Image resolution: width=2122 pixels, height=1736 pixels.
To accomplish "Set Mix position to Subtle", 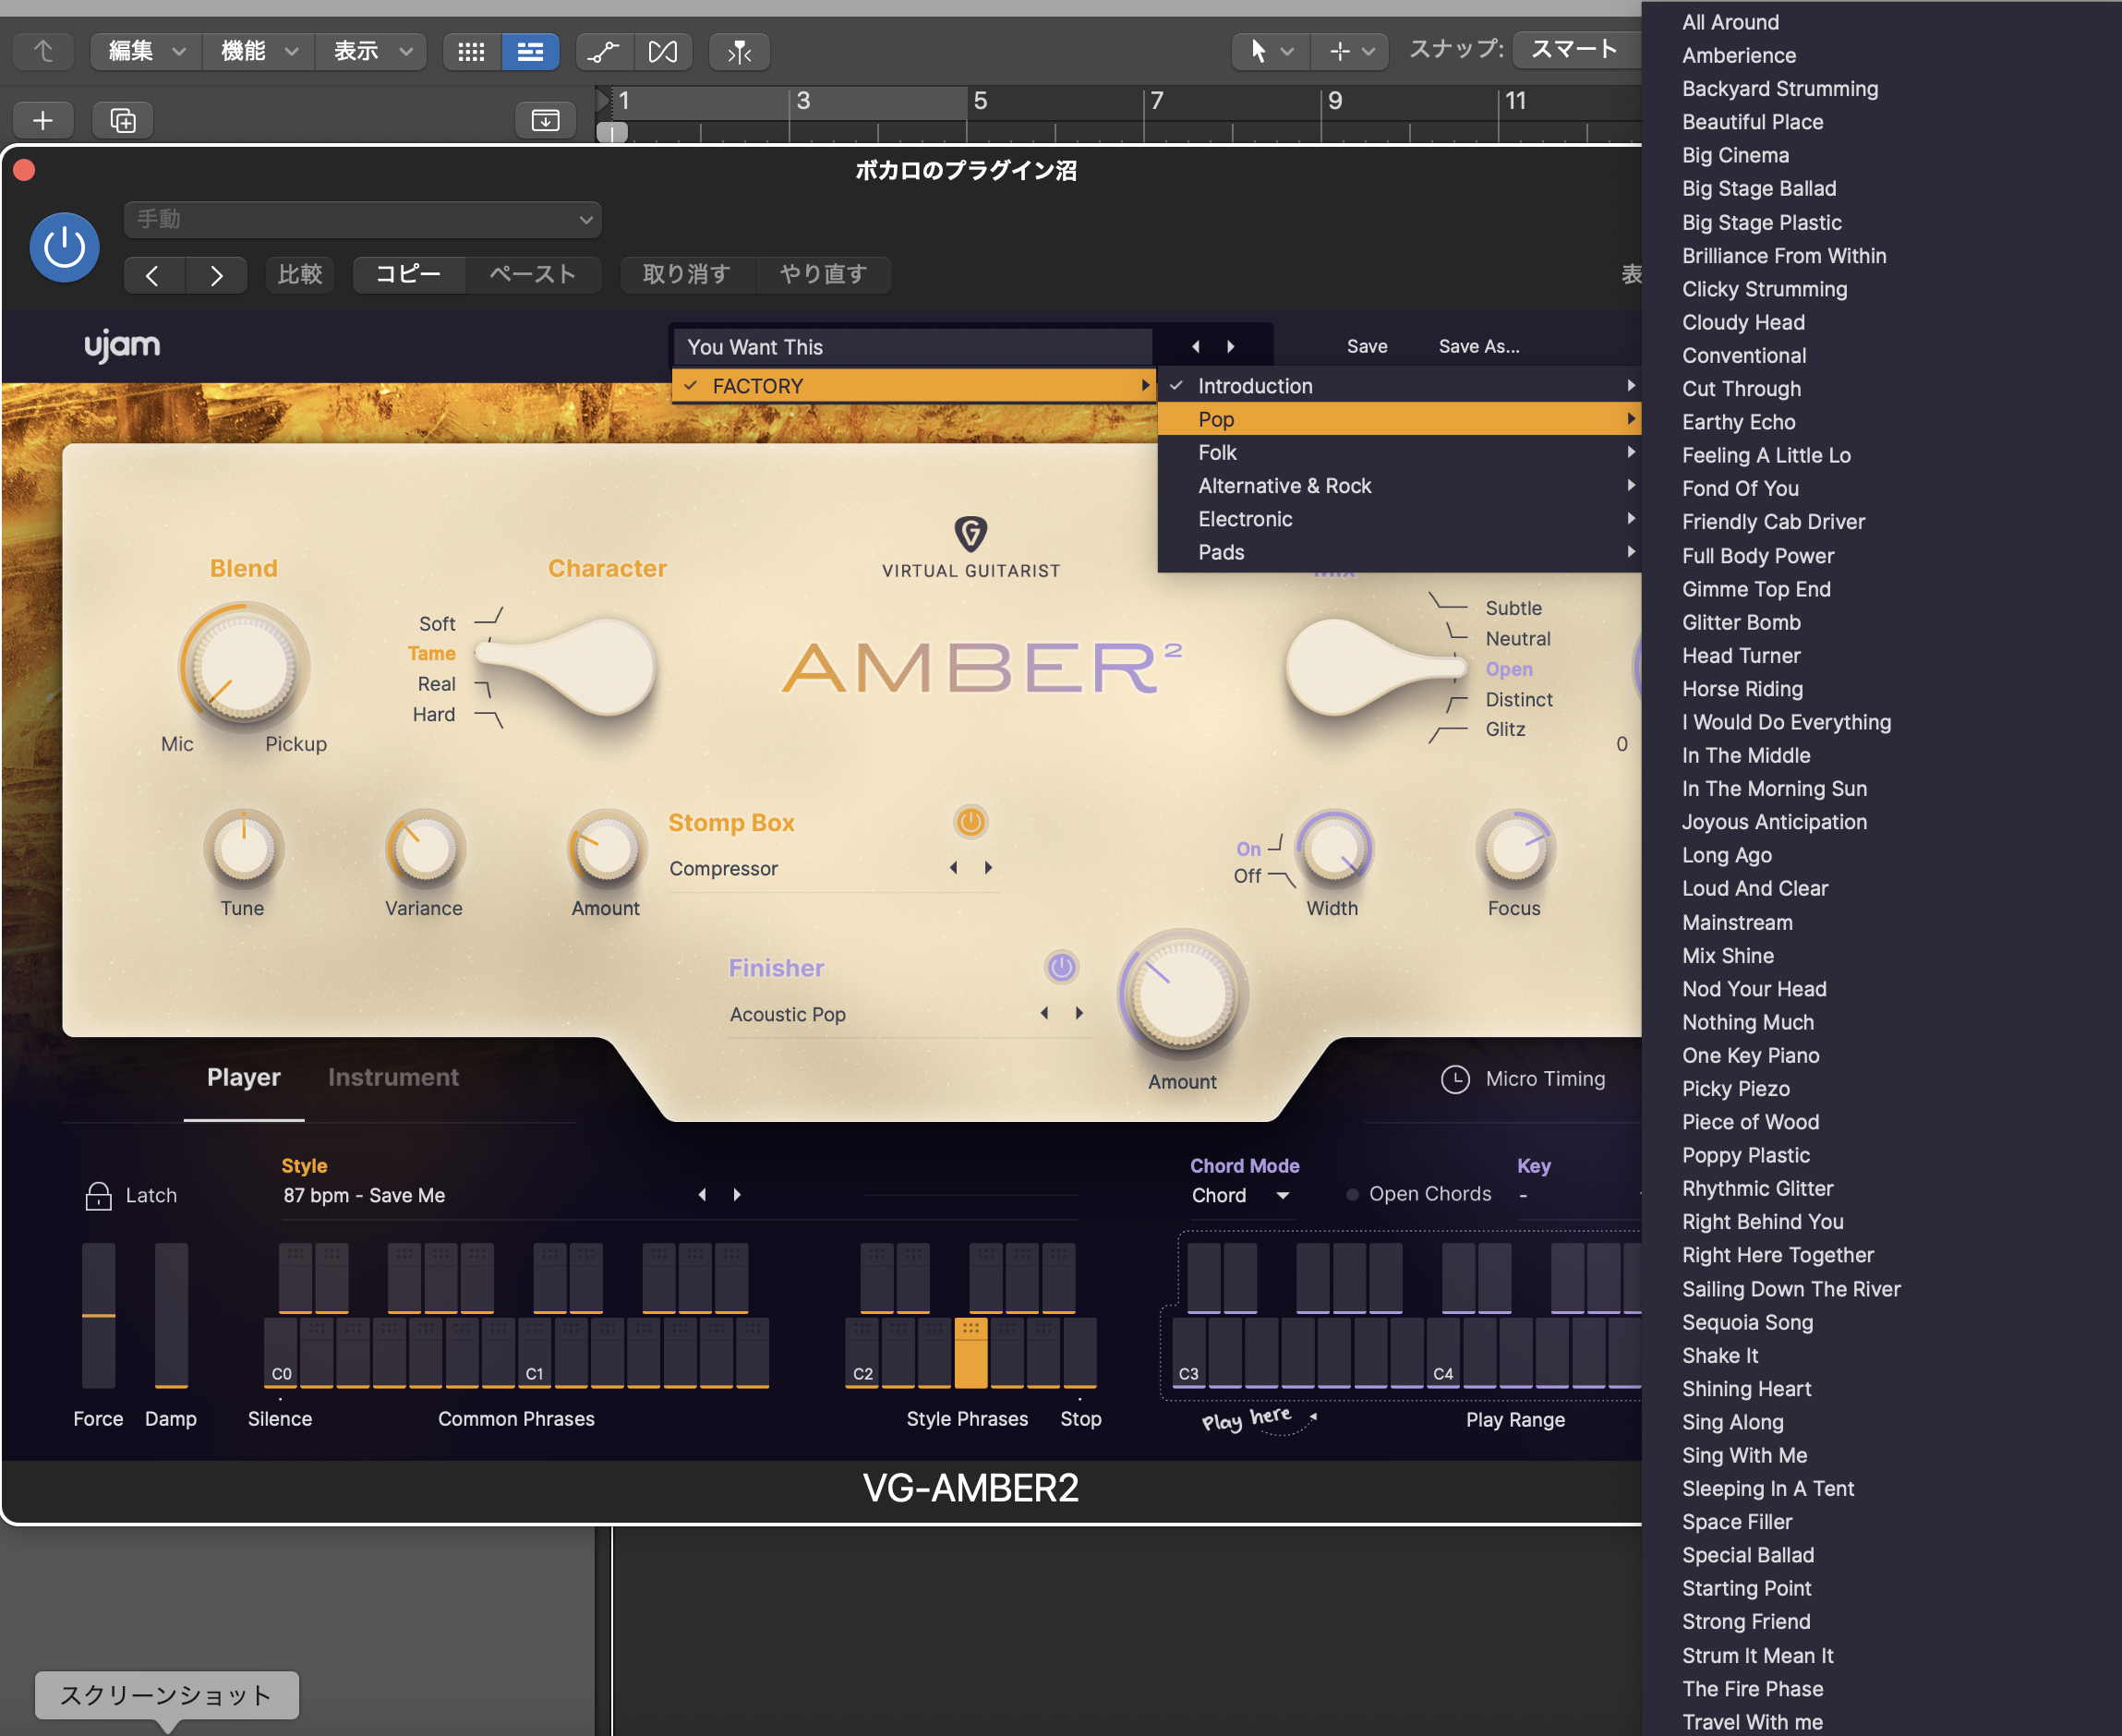I will [x=1513, y=608].
